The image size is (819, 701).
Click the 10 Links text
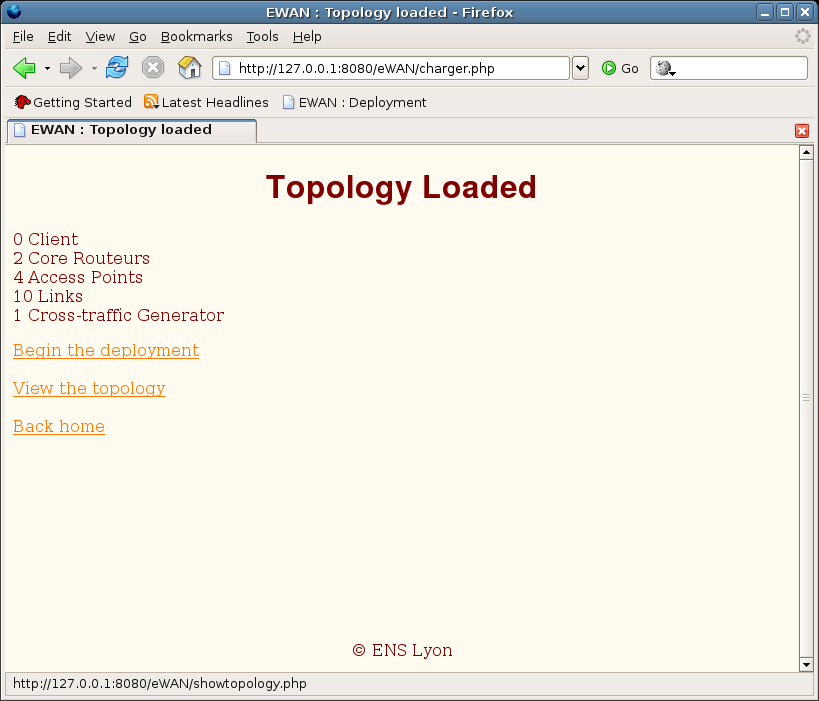48,296
